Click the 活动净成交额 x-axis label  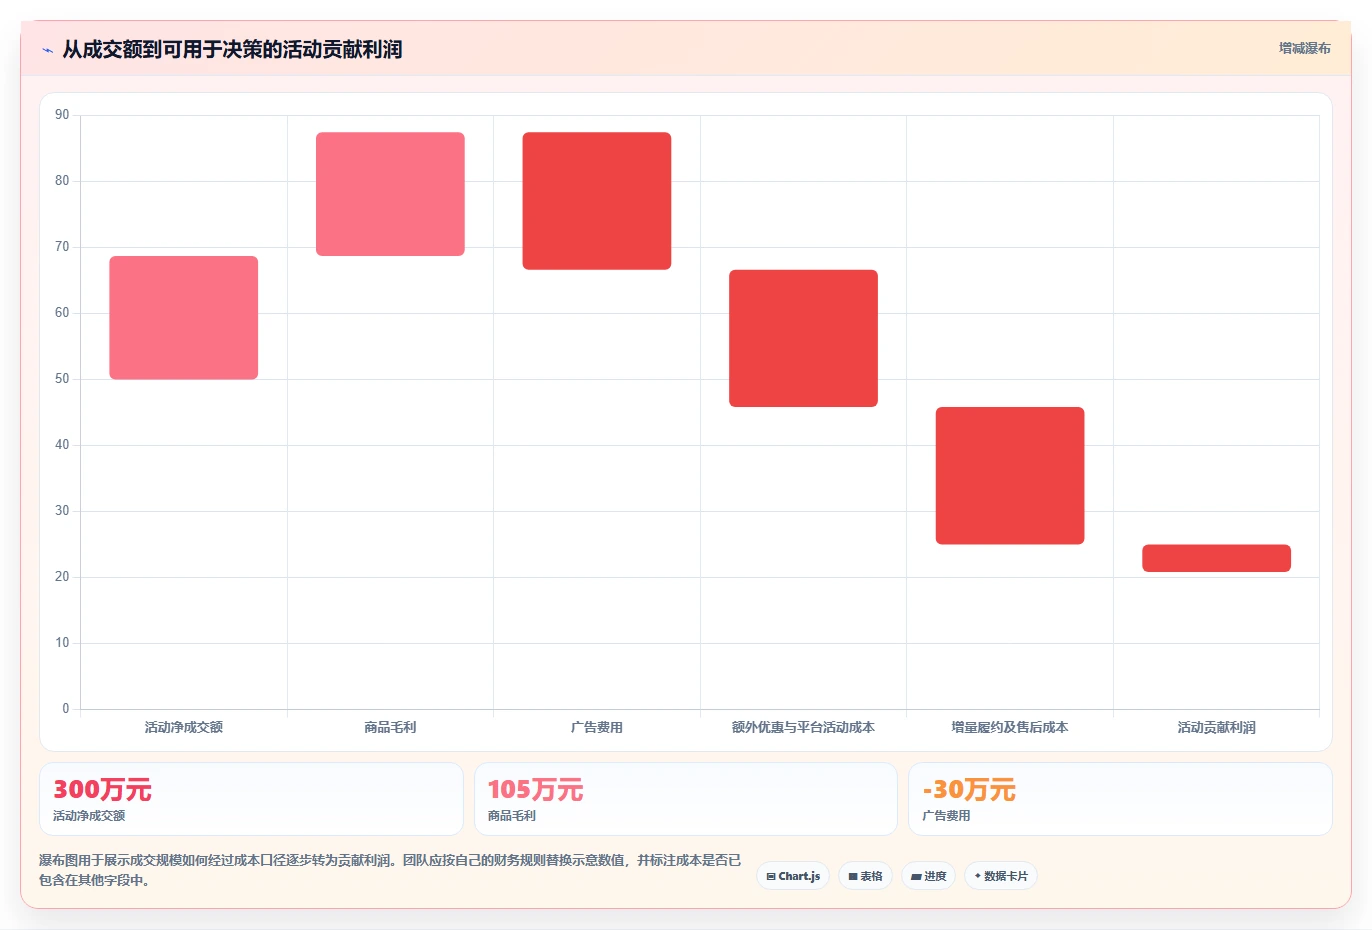(x=184, y=727)
